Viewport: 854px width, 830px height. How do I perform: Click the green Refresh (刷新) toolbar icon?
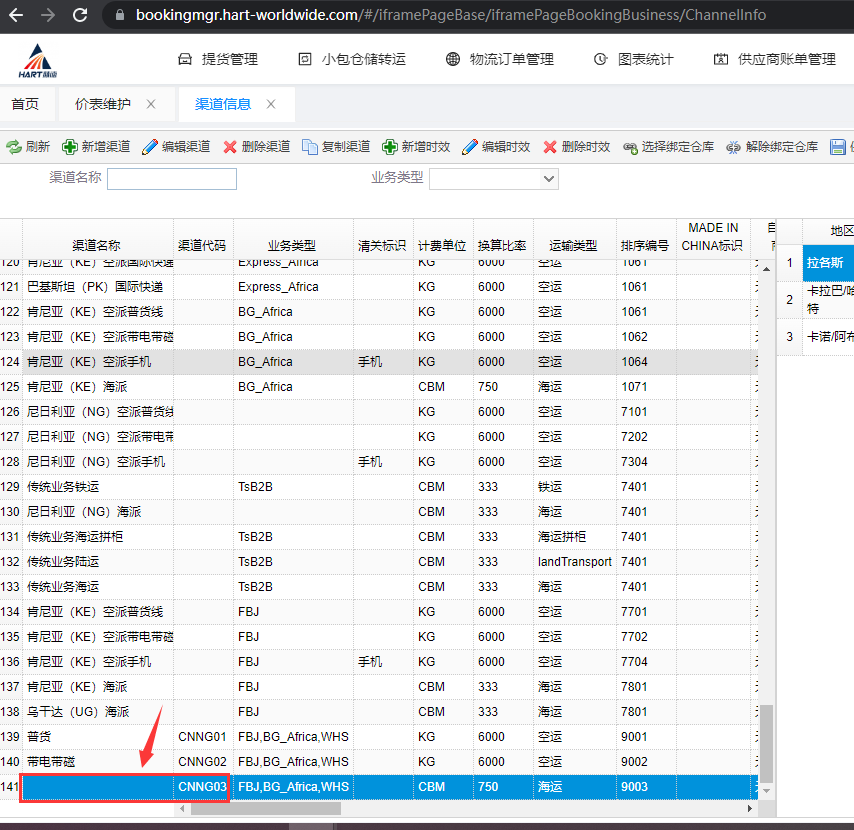point(14,147)
